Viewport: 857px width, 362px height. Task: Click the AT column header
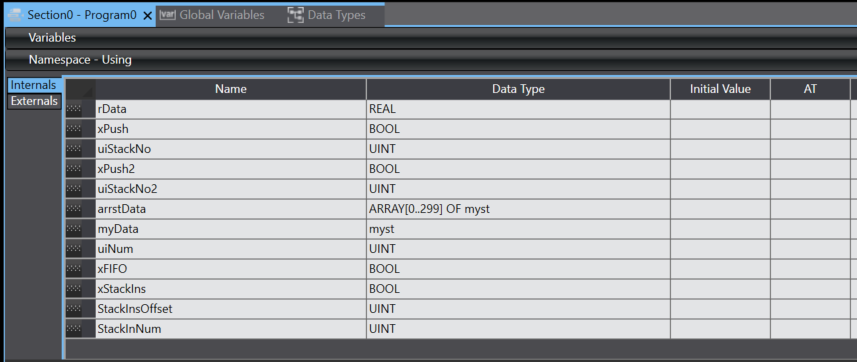pos(810,89)
